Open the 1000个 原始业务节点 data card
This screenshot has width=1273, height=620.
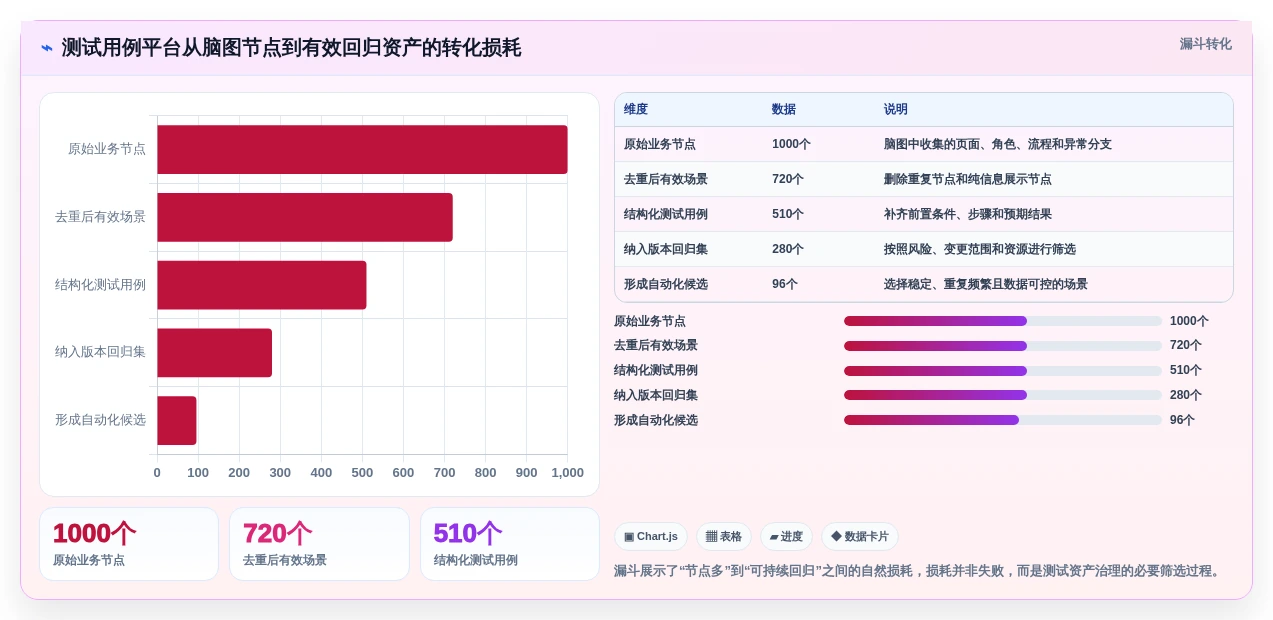point(129,544)
